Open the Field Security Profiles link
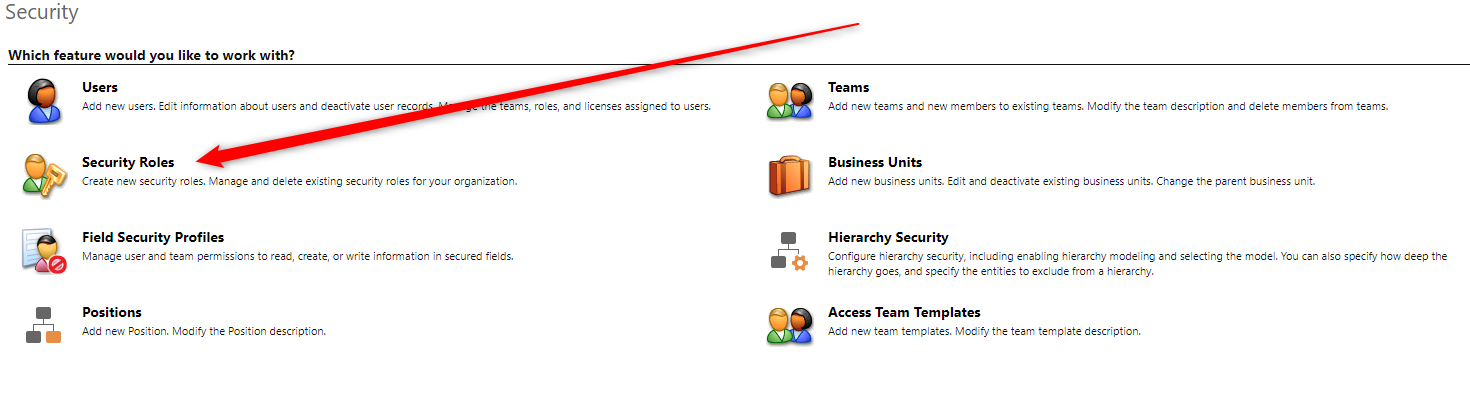1470x406 pixels. [153, 237]
